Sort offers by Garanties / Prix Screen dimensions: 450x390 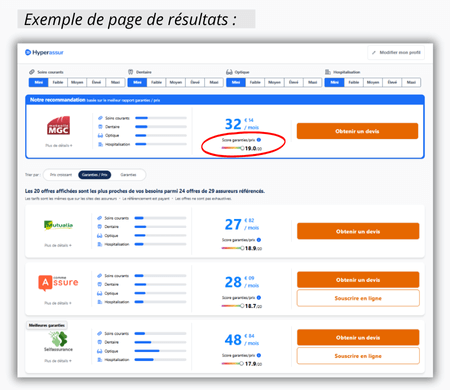(x=95, y=175)
